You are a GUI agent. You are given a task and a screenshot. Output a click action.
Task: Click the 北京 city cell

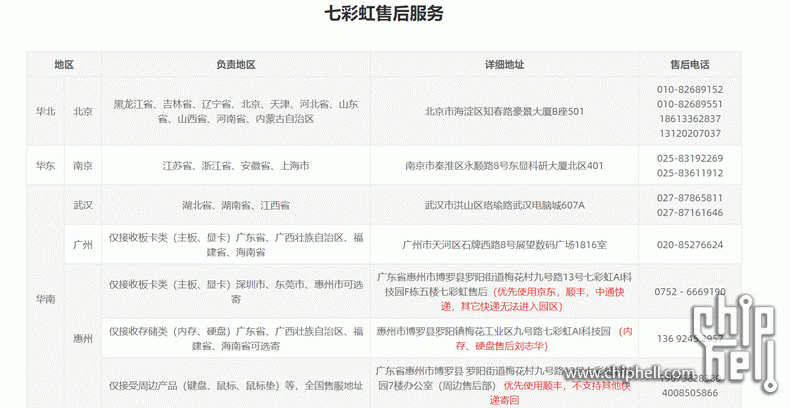pyautogui.click(x=83, y=111)
